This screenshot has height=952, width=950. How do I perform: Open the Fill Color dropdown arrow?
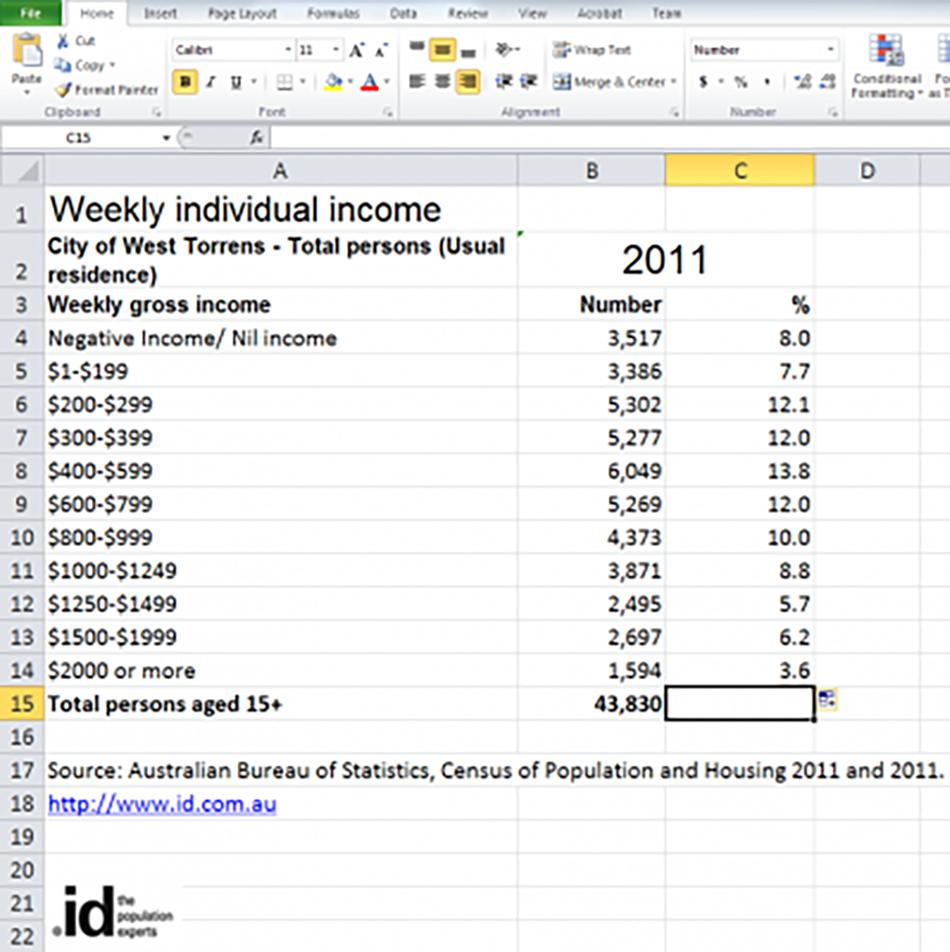point(350,81)
